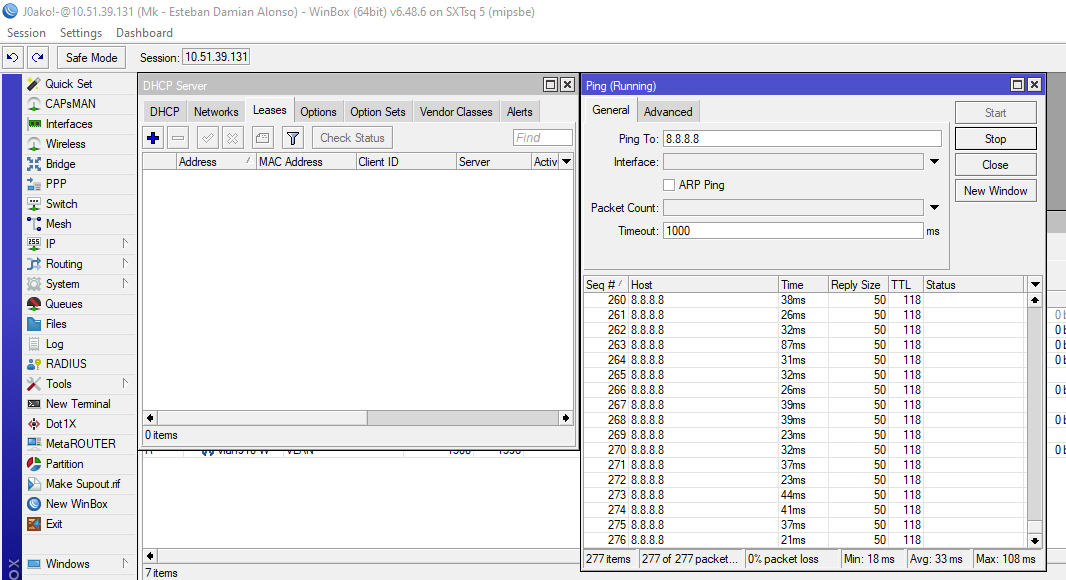Launch New Terminal from the sidebar
The width and height of the screenshot is (1066, 580).
(x=78, y=404)
